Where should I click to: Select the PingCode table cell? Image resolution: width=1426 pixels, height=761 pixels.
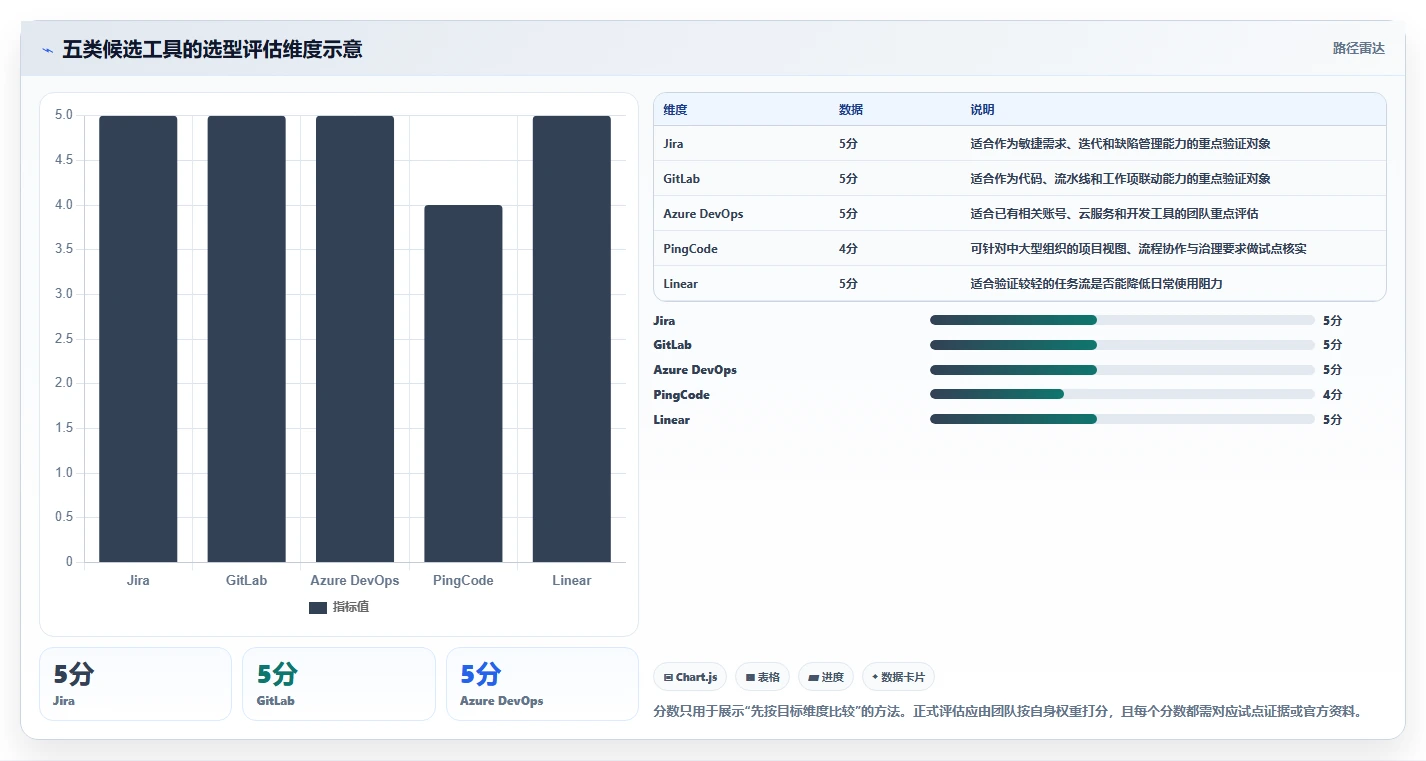coord(690,249)
